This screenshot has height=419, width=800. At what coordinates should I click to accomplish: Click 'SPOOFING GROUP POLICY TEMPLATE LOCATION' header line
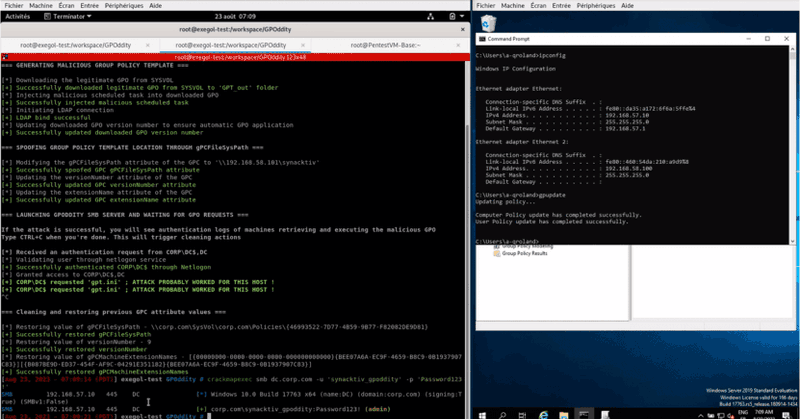[x=132, y=147]
